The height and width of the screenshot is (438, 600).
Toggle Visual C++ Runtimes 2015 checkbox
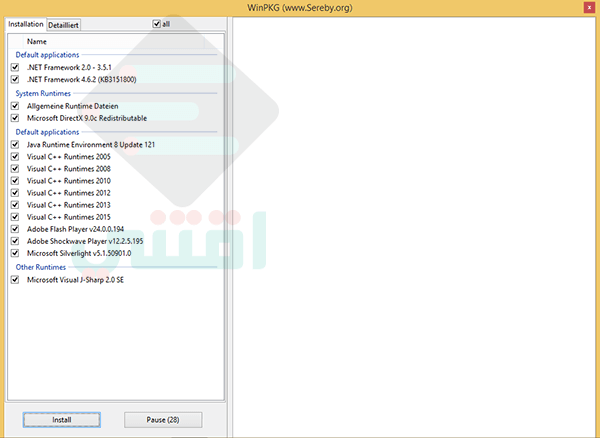15,217
